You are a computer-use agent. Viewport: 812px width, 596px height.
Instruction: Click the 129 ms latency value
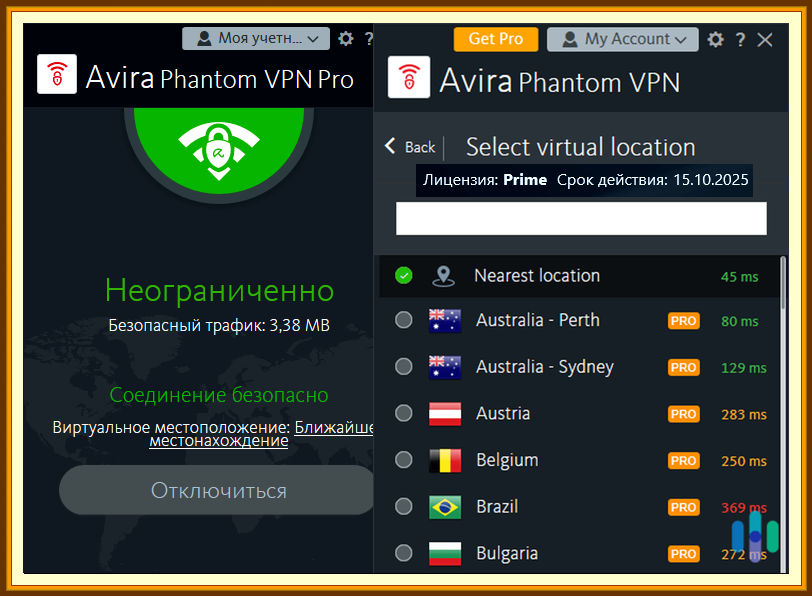tap(744, 368)
